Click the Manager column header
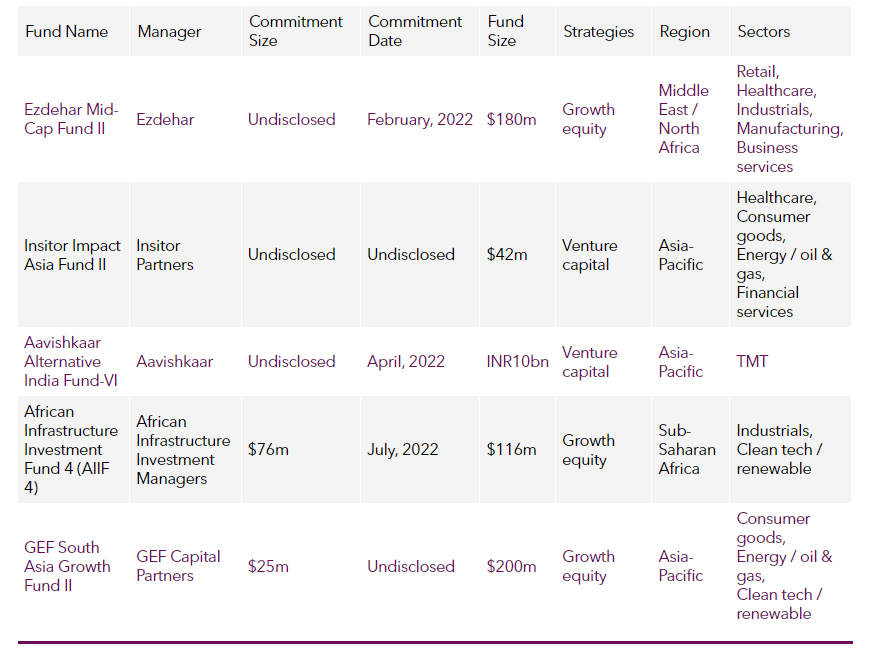 tap(170, 31)
